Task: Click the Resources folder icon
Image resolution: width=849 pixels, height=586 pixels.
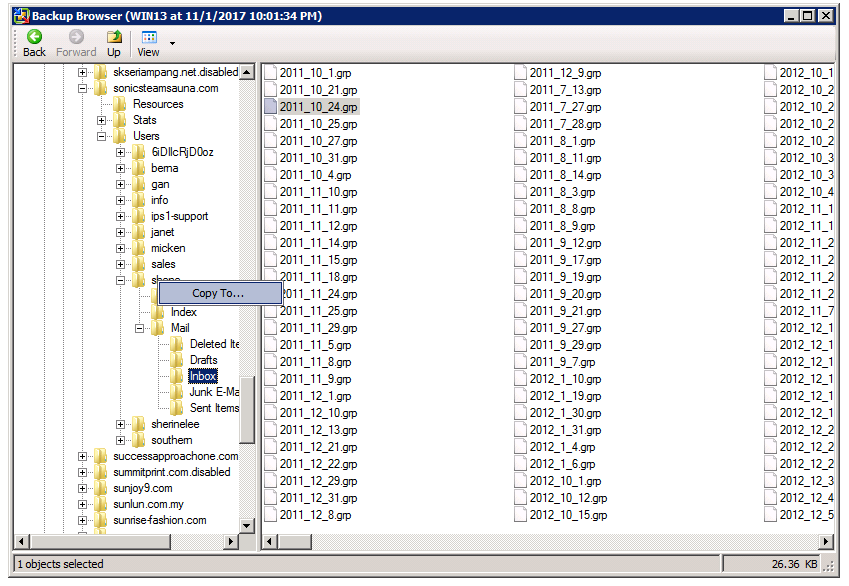Action: coord(119,104)
